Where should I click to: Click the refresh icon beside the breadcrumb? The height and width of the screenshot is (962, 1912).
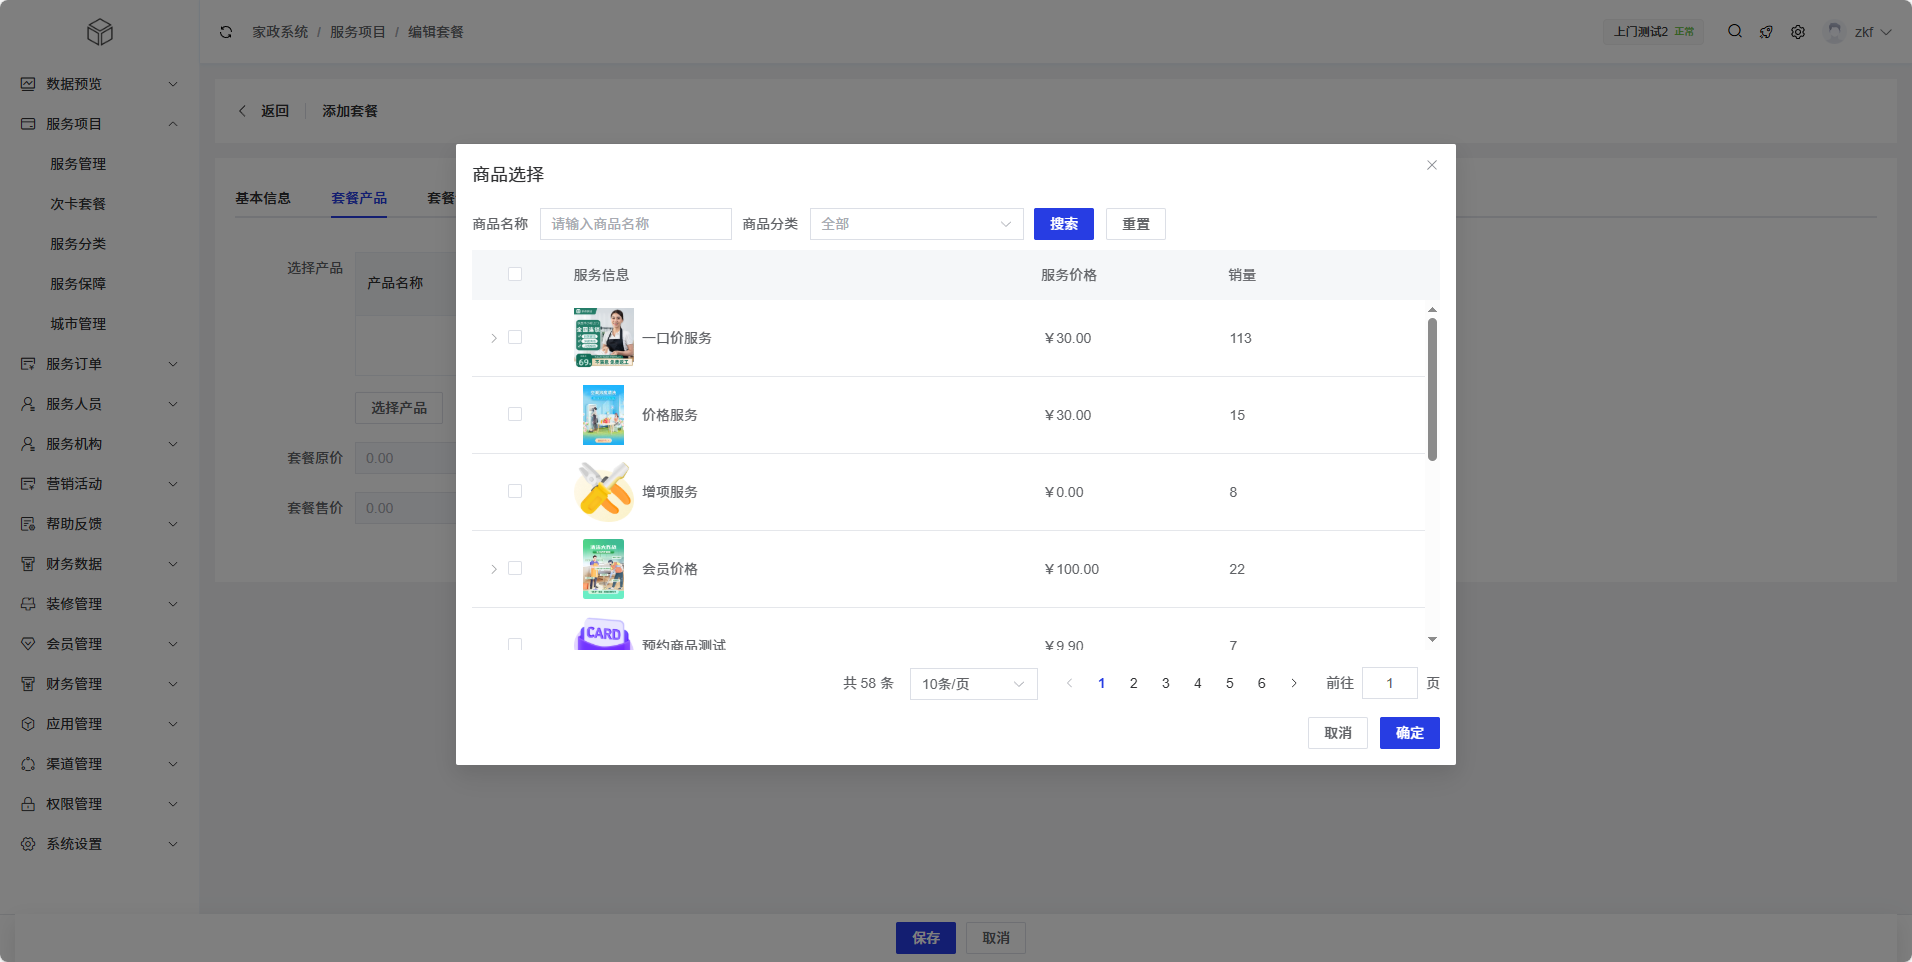(x=226, y=32)
